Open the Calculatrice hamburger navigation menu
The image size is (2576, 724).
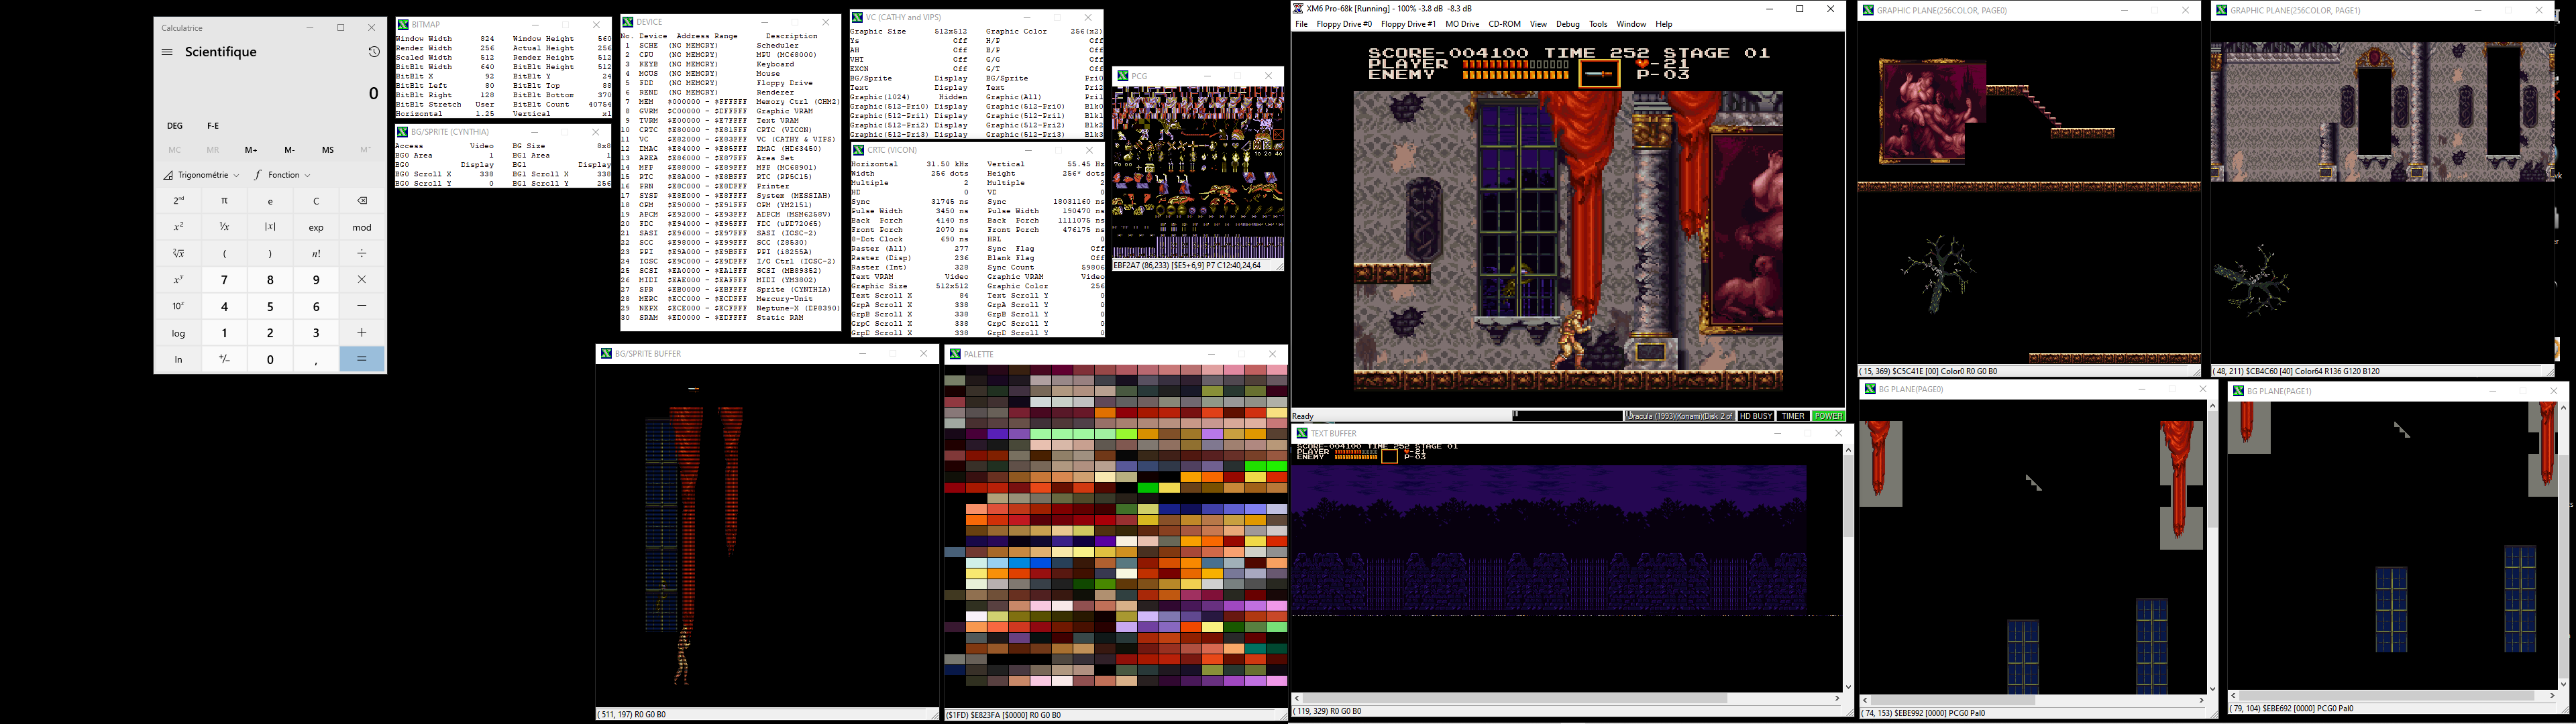[167, 52]
